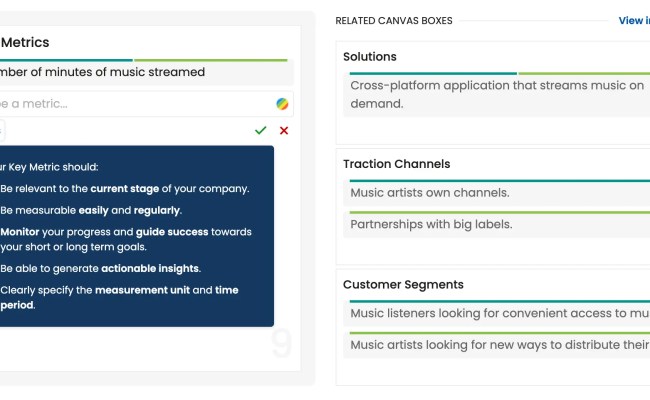Click the 'actionable insights' tip line
650x400 pixels.
pos(100,268)
